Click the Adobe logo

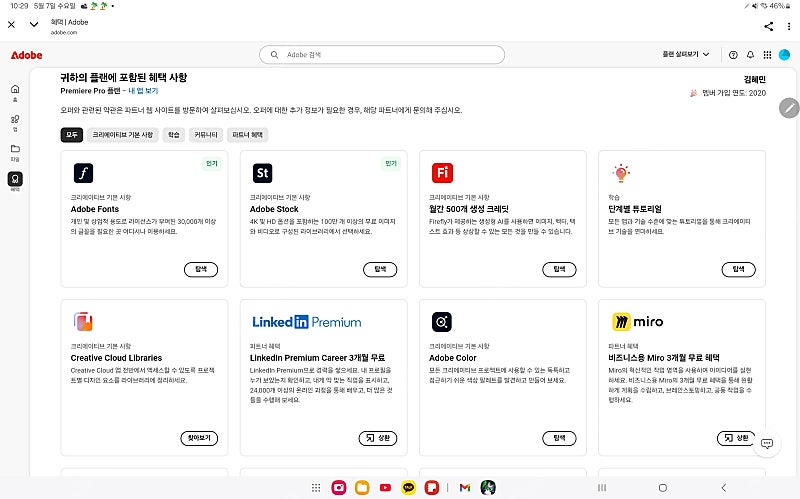point(27,55)
